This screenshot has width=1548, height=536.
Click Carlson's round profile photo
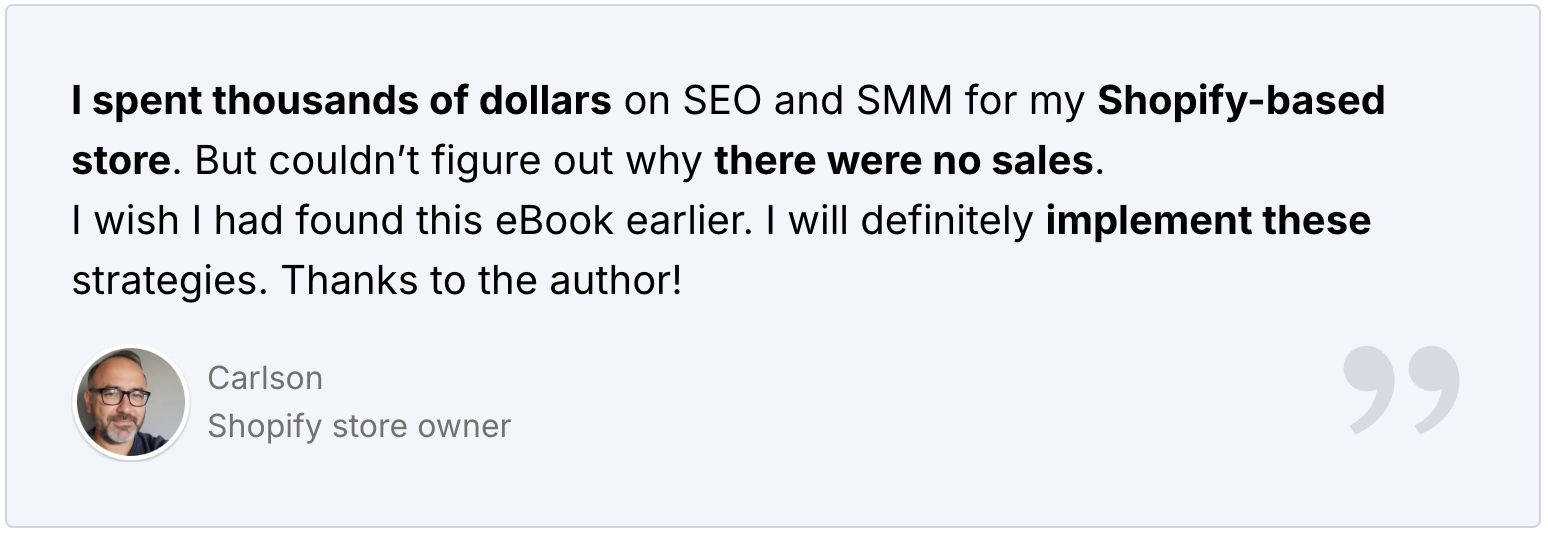131,403
